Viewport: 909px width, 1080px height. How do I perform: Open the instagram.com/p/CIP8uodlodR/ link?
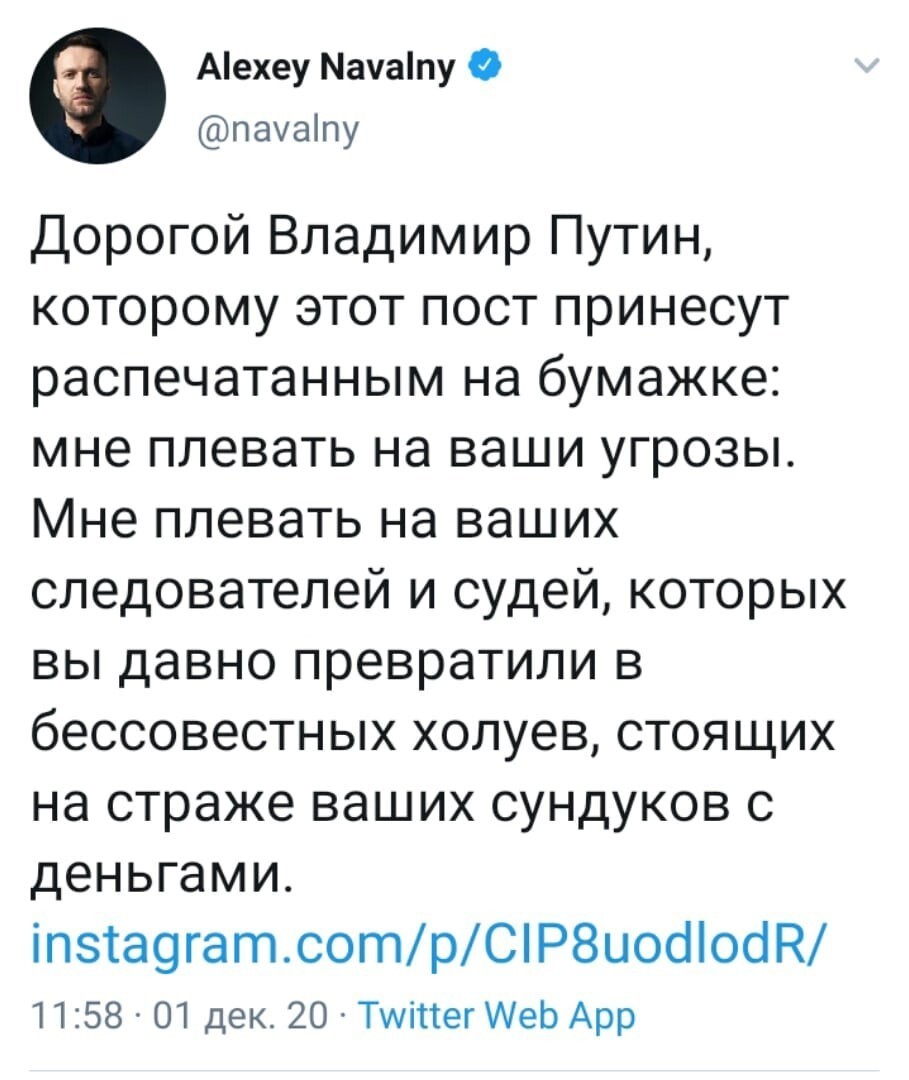click(x=427, y=944)
